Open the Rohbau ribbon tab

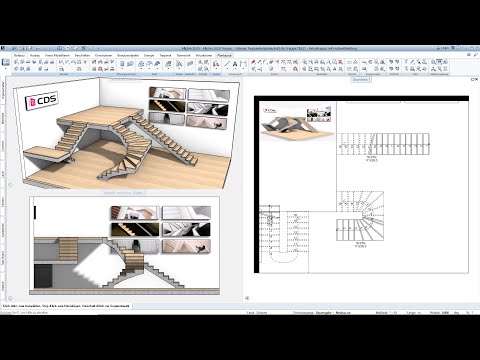[20, 55]
